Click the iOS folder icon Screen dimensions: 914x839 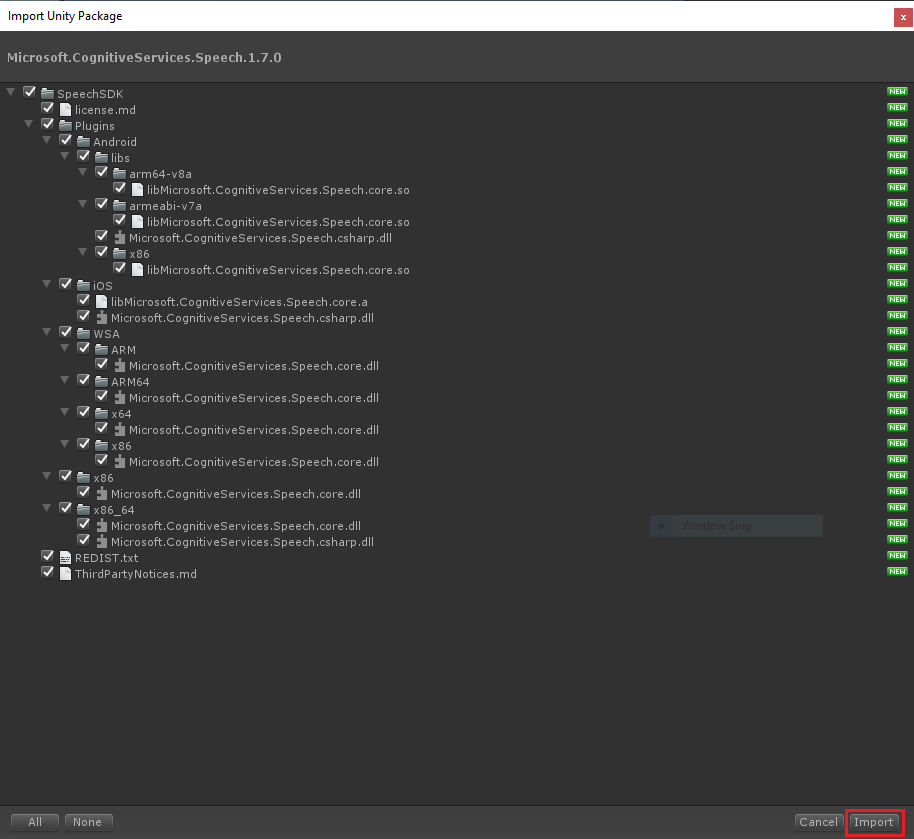83,286
